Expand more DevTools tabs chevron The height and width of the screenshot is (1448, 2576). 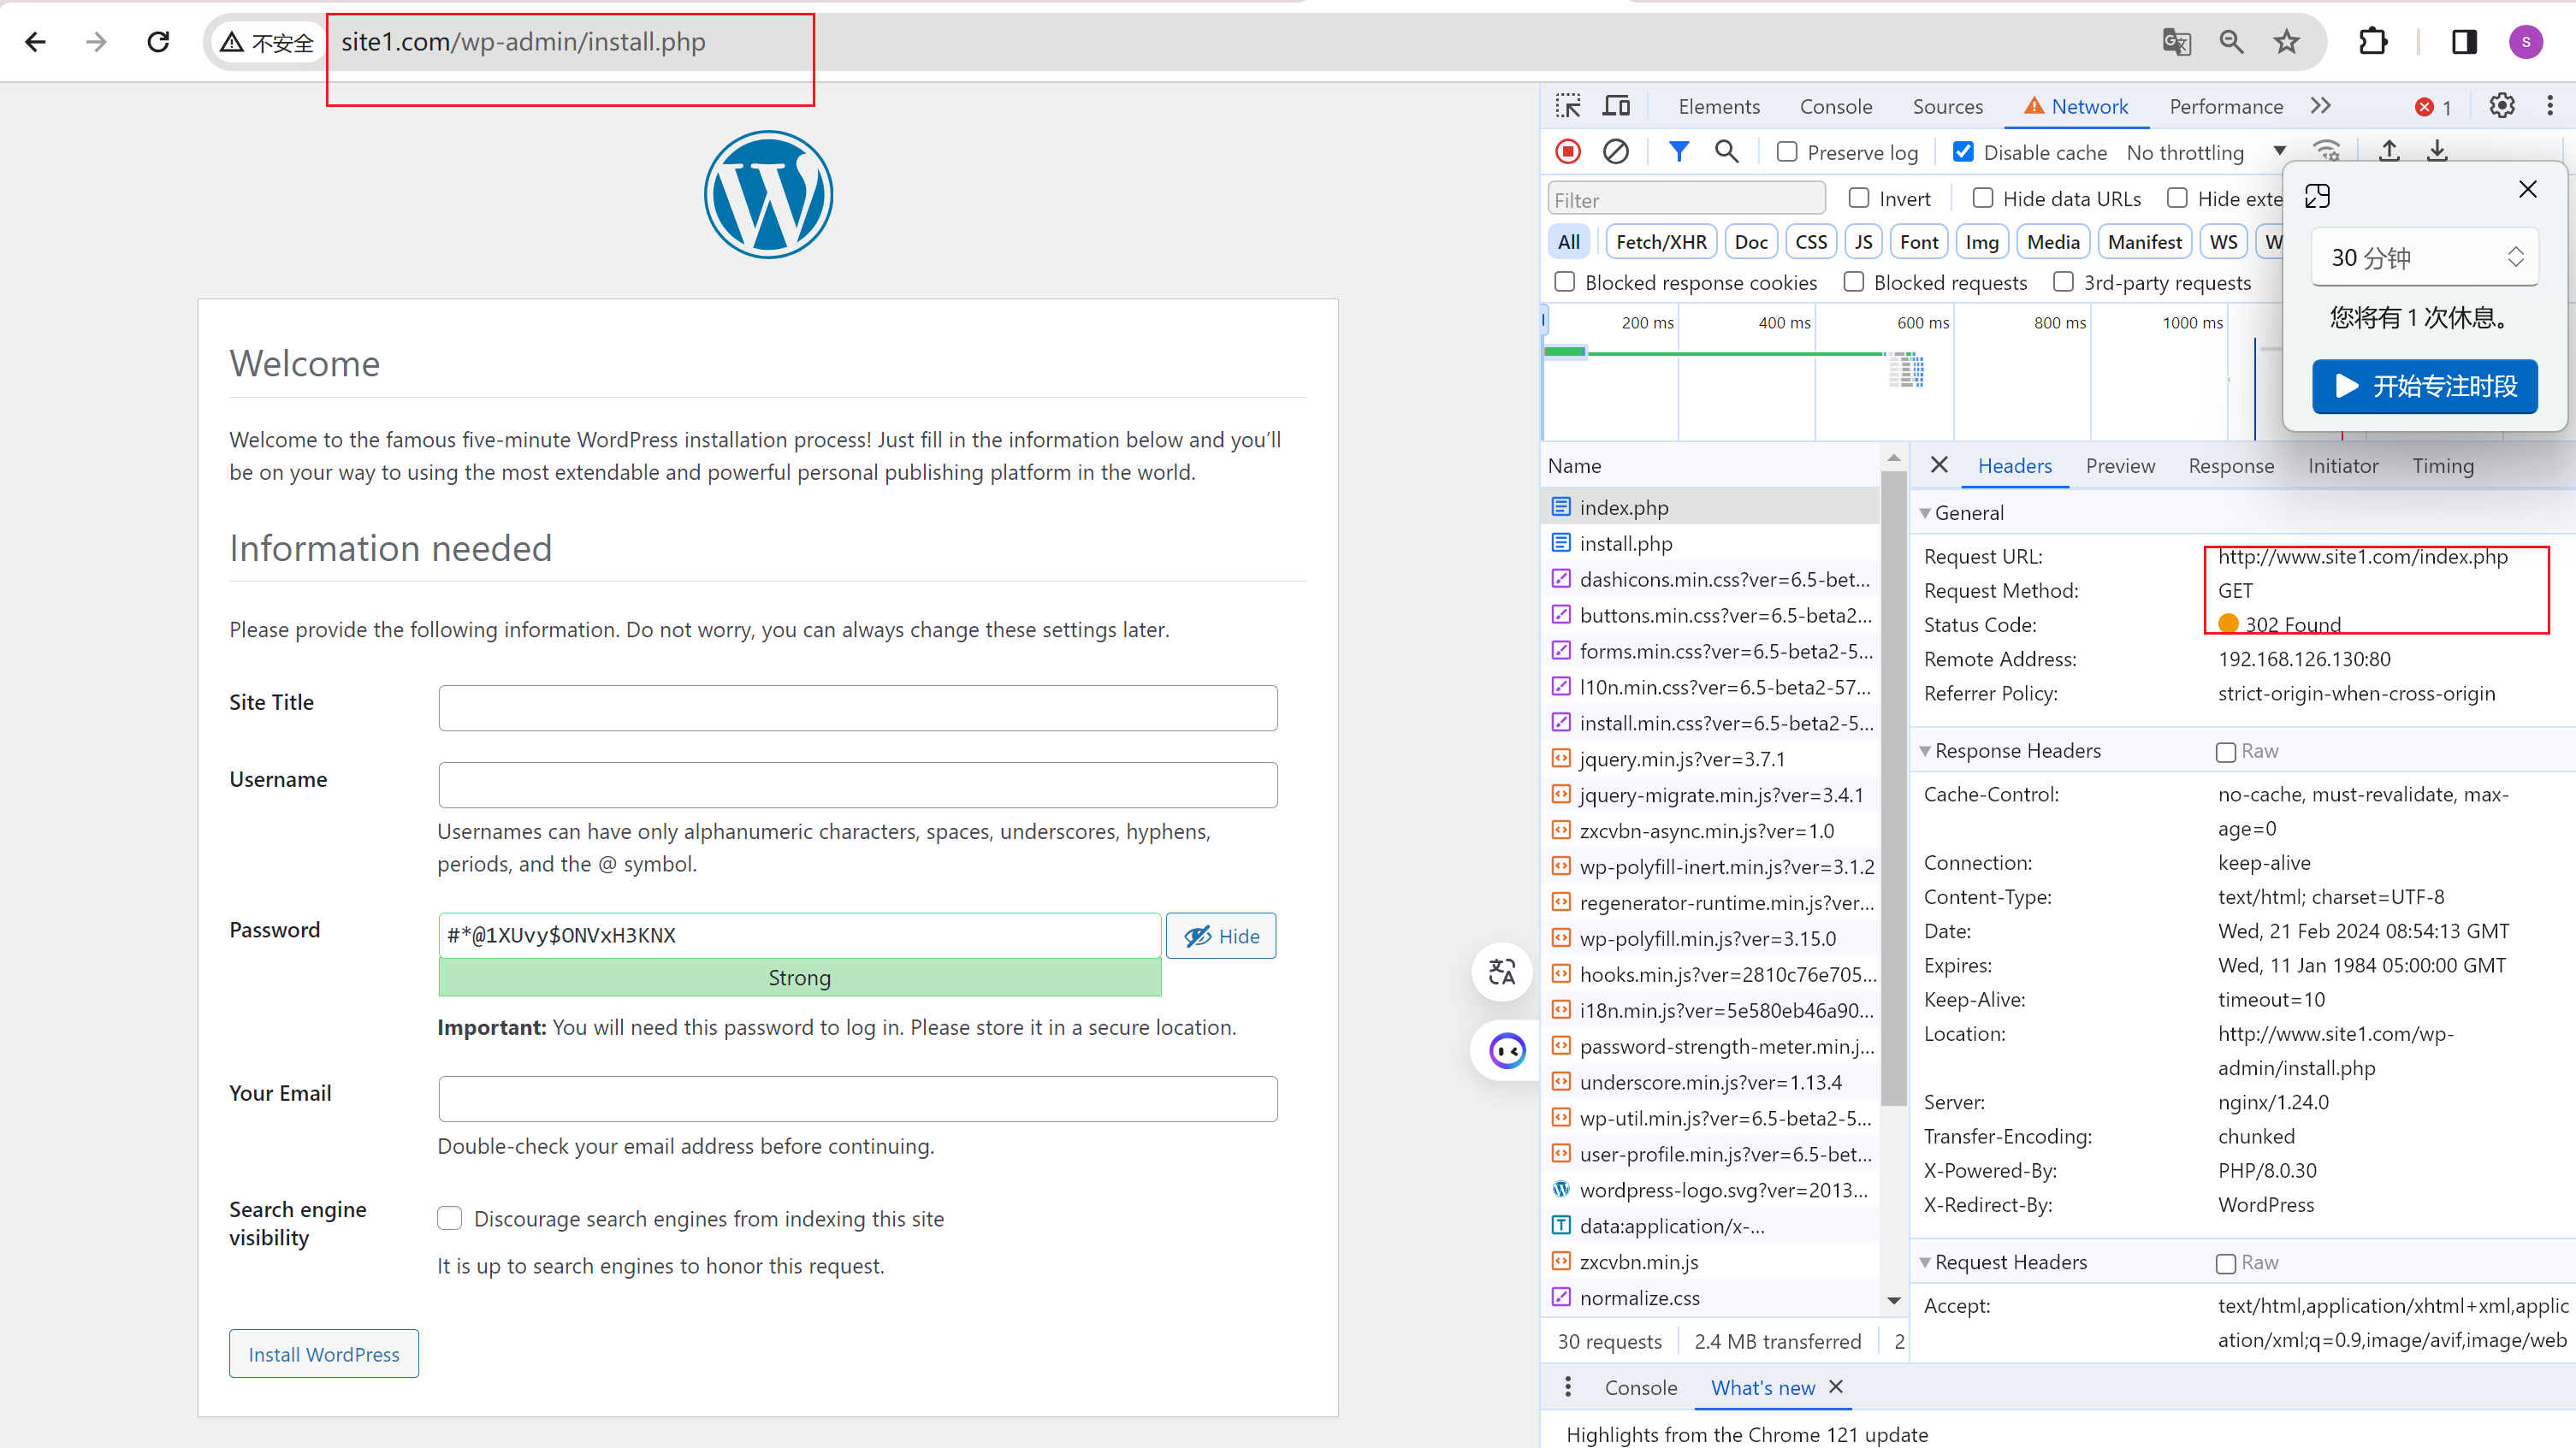pos(2321,106)
